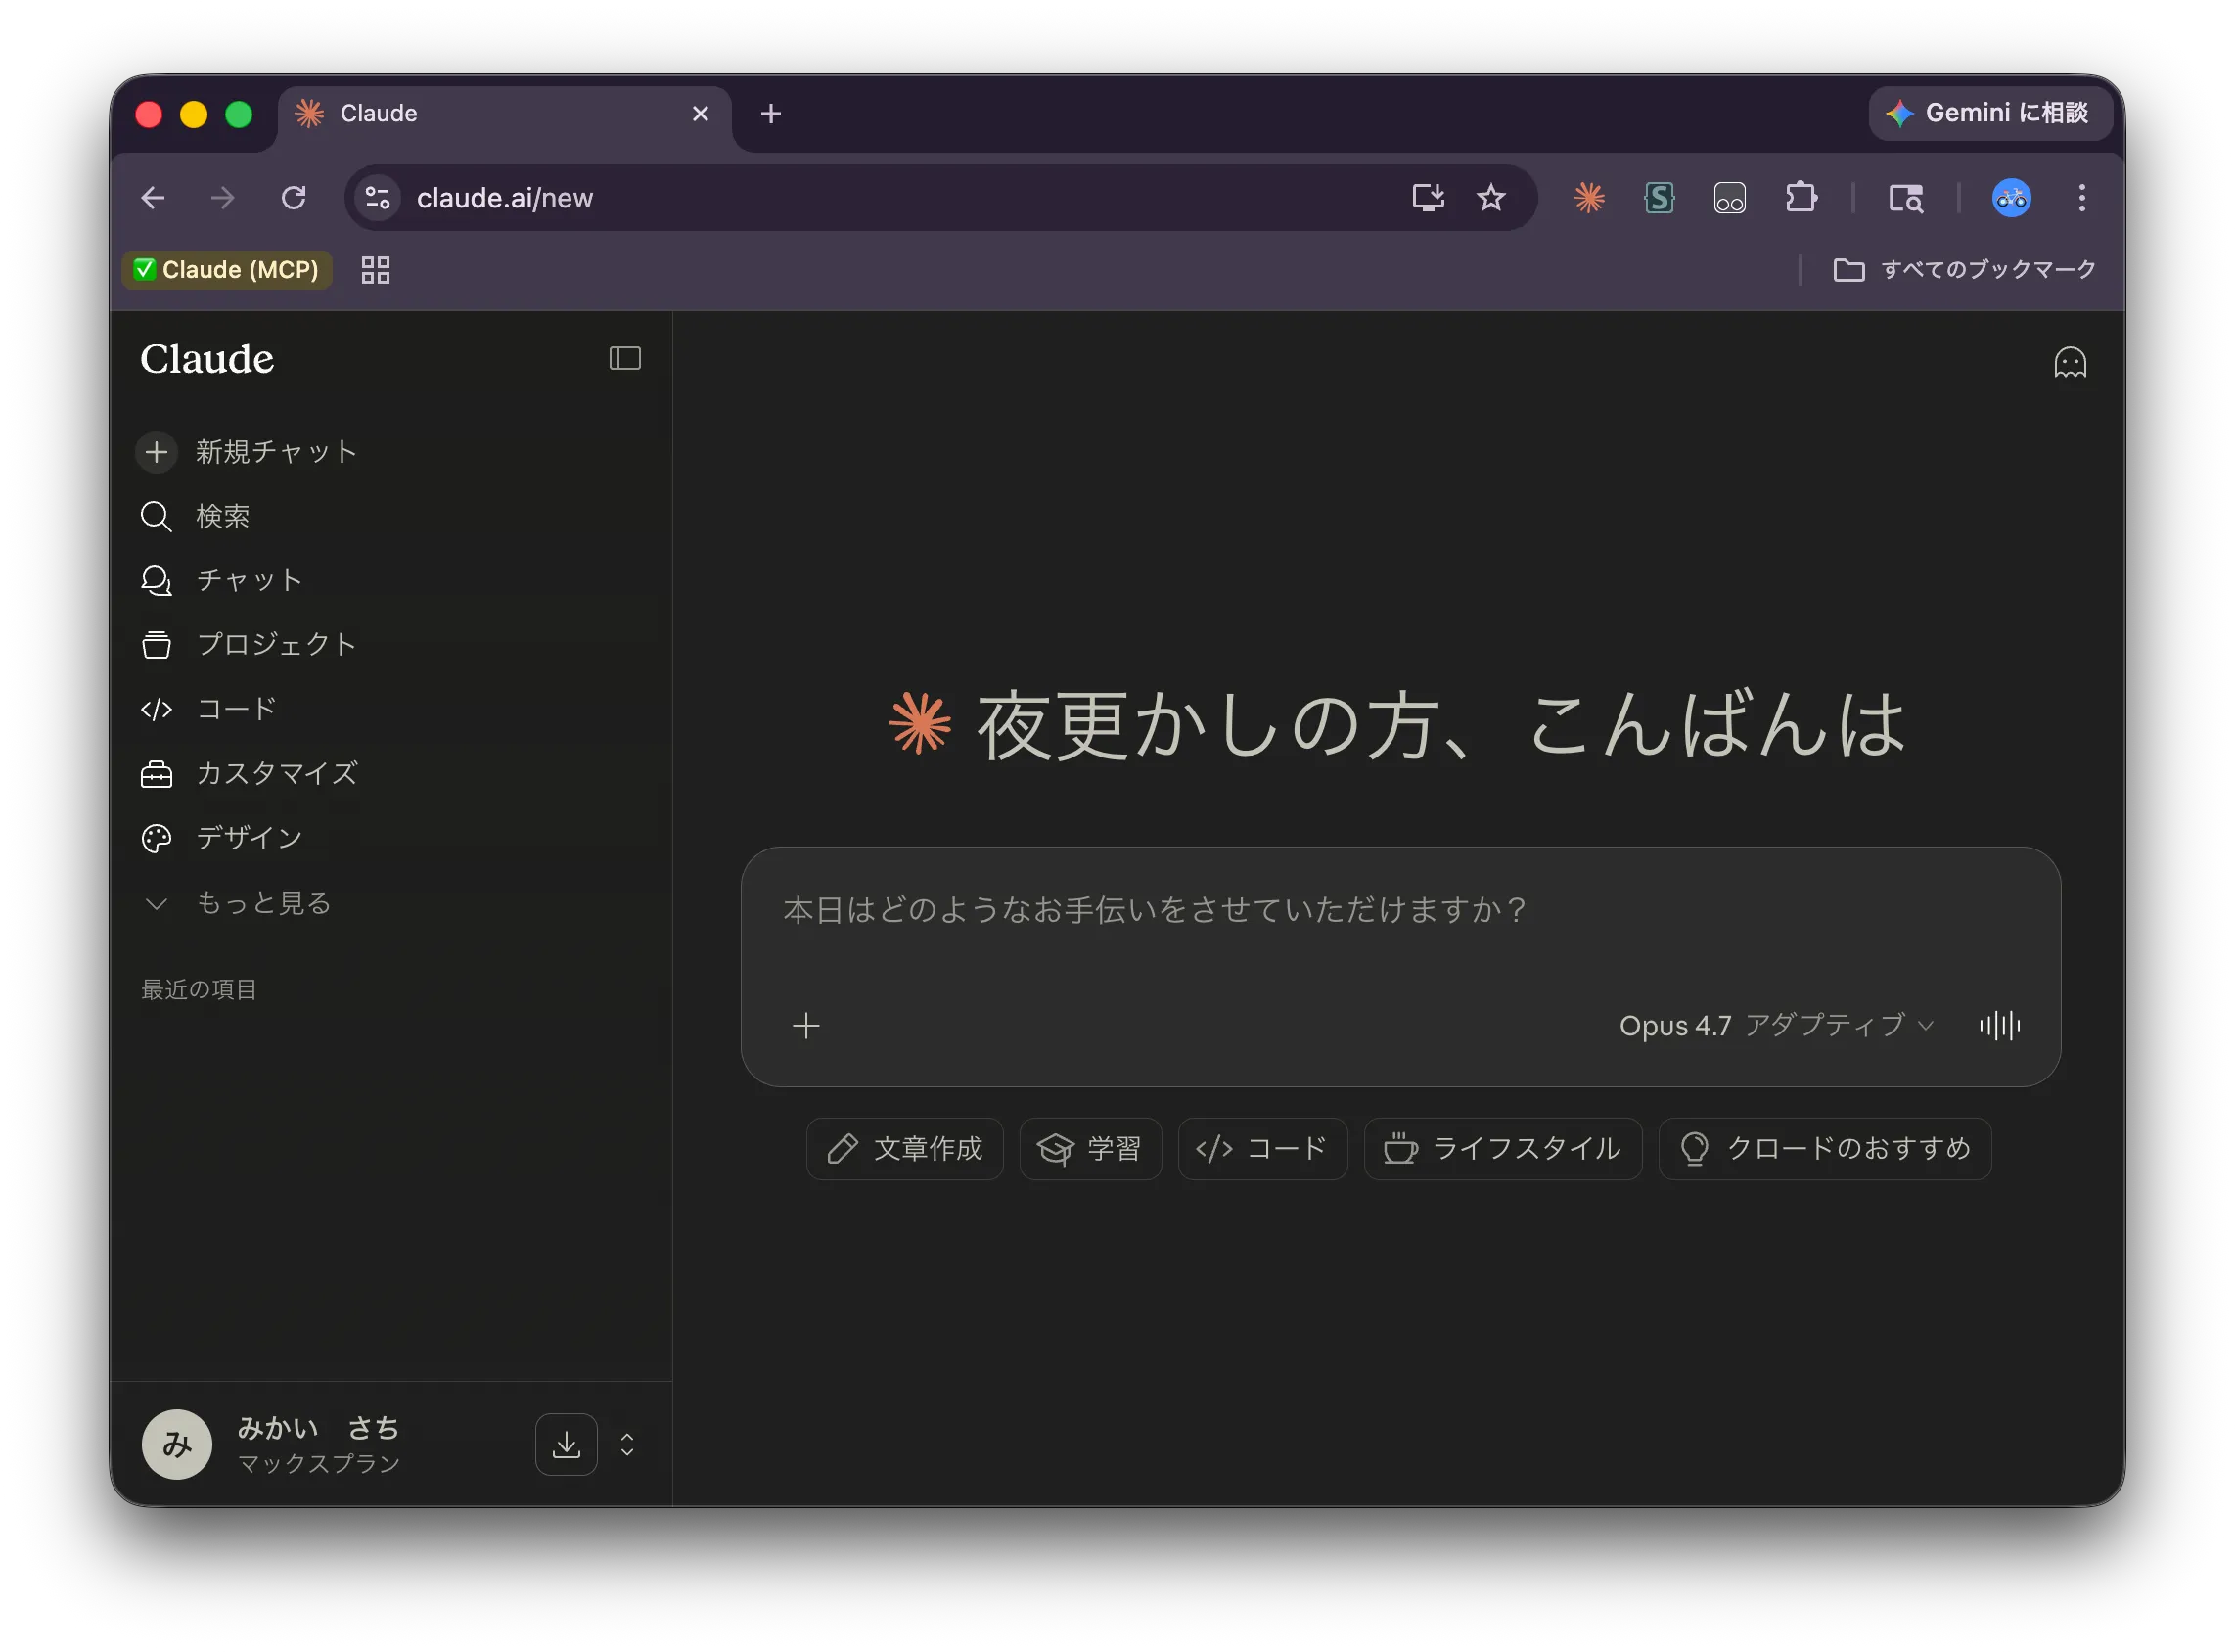Viewport: 2235px width, 1652px height.
Task: Click the みかい さち account name
Action: [318, 1427]
